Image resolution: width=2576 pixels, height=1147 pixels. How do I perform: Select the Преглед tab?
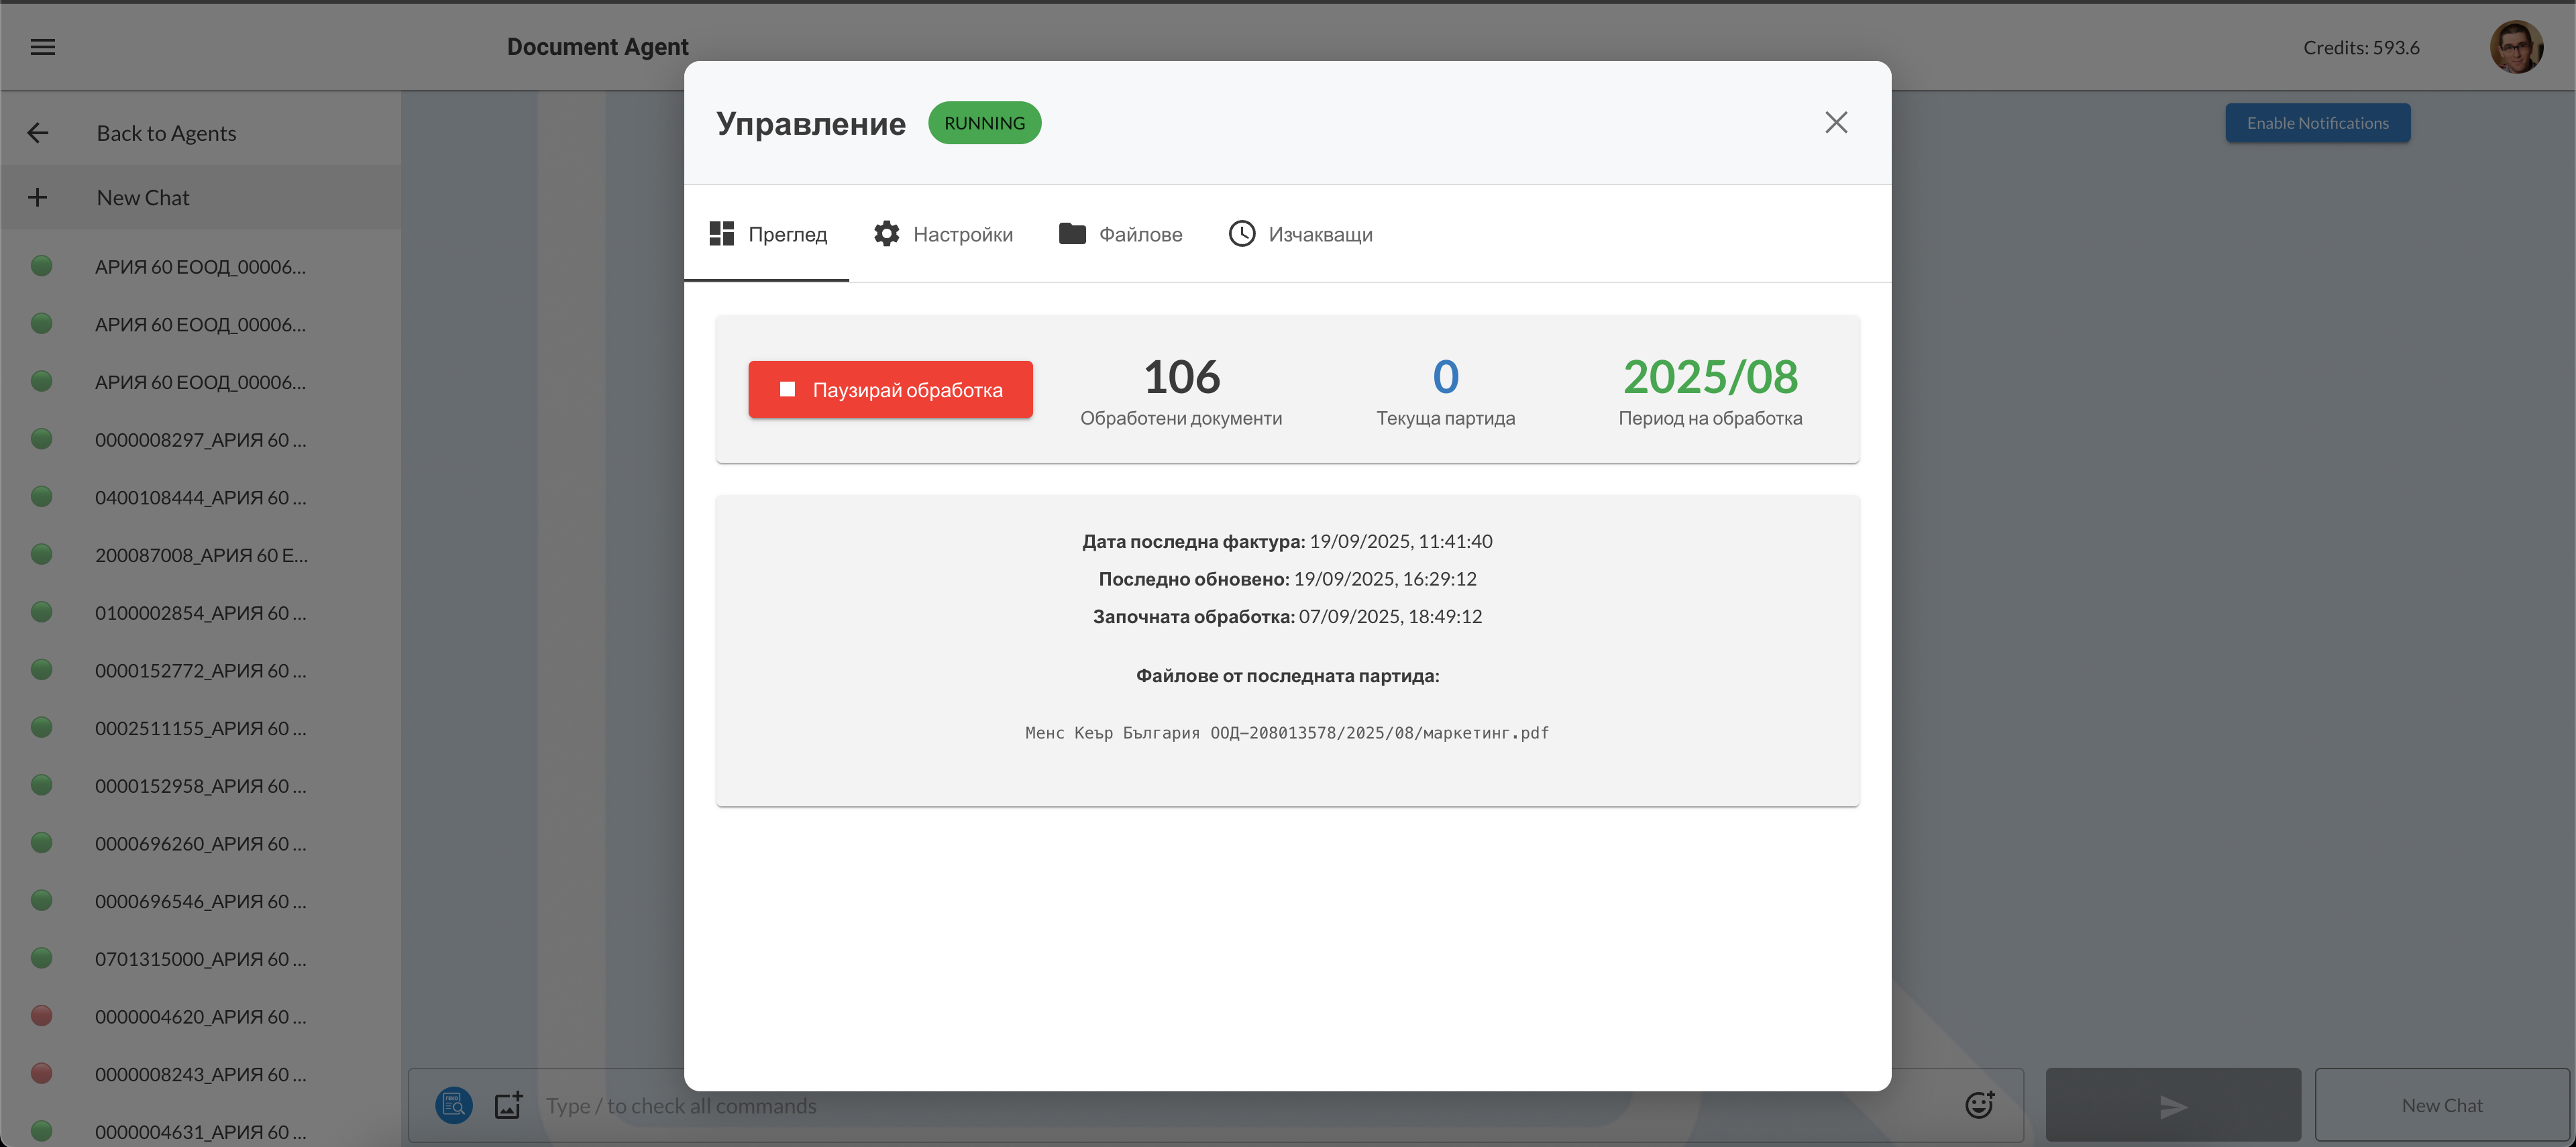(x=768, y=234)
